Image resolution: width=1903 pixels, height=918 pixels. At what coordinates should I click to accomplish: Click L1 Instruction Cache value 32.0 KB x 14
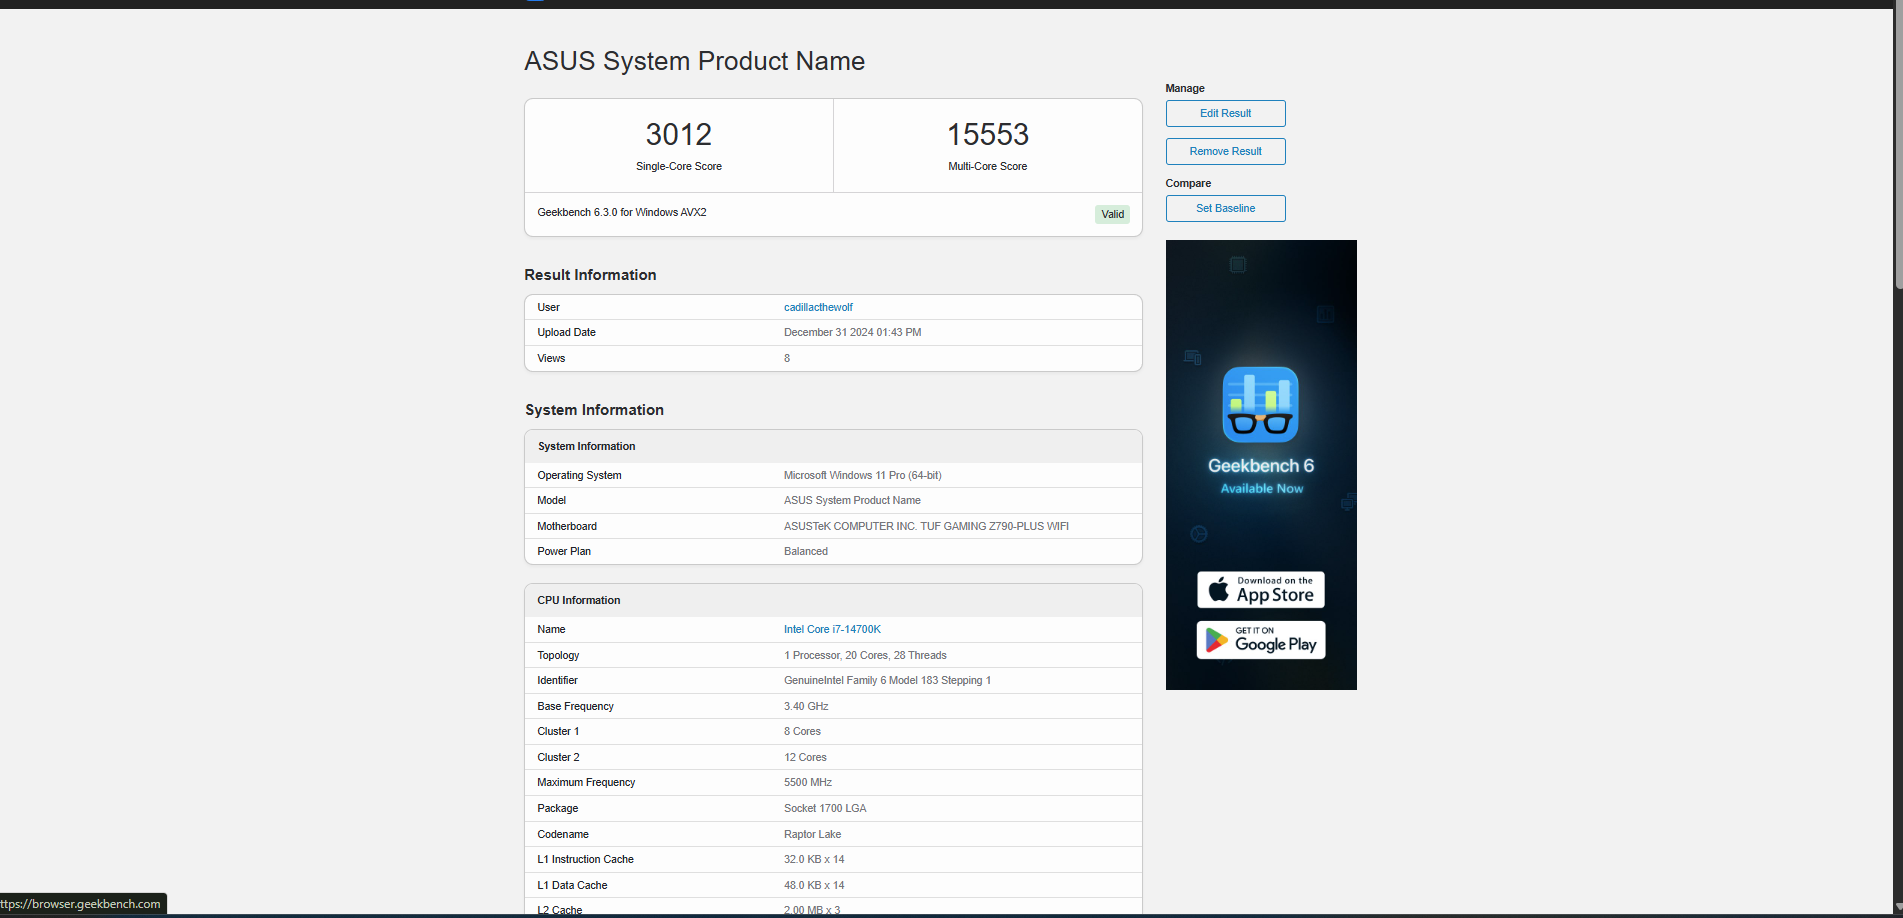click(x=814, y=859)
